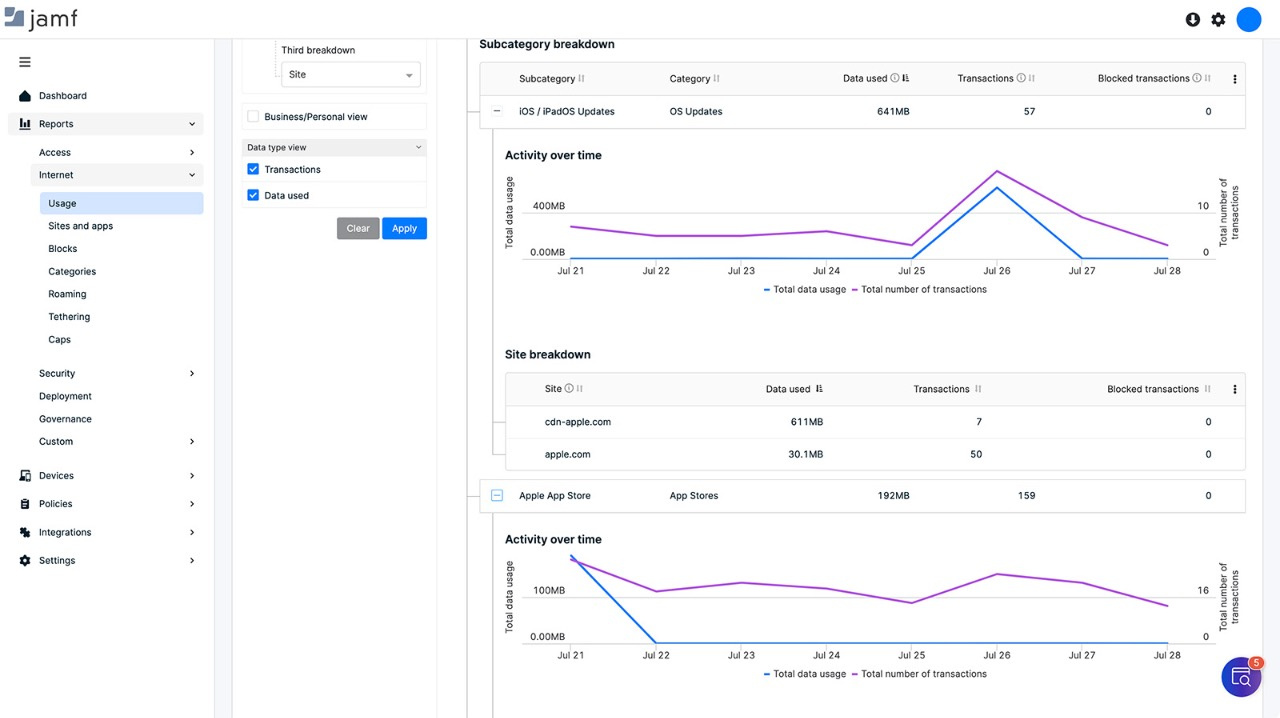Collapse the iOS / iPadOS Updates row
The height and width of the screenshot is (718, 1280).
497,112
